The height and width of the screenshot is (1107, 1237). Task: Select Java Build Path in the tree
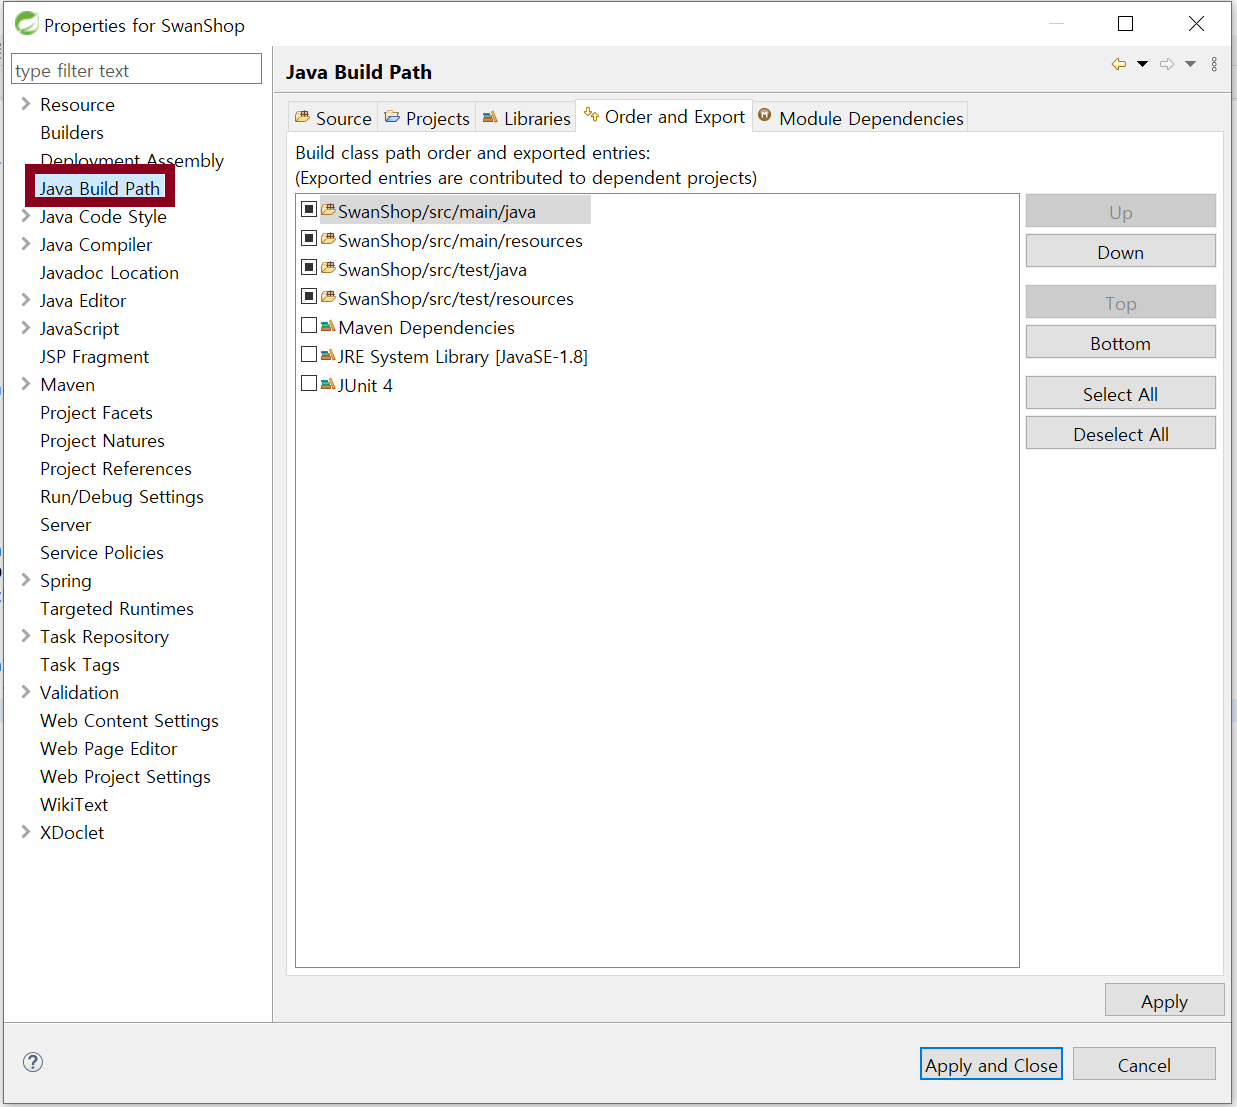pyautogui.click(x=100, y=188)
